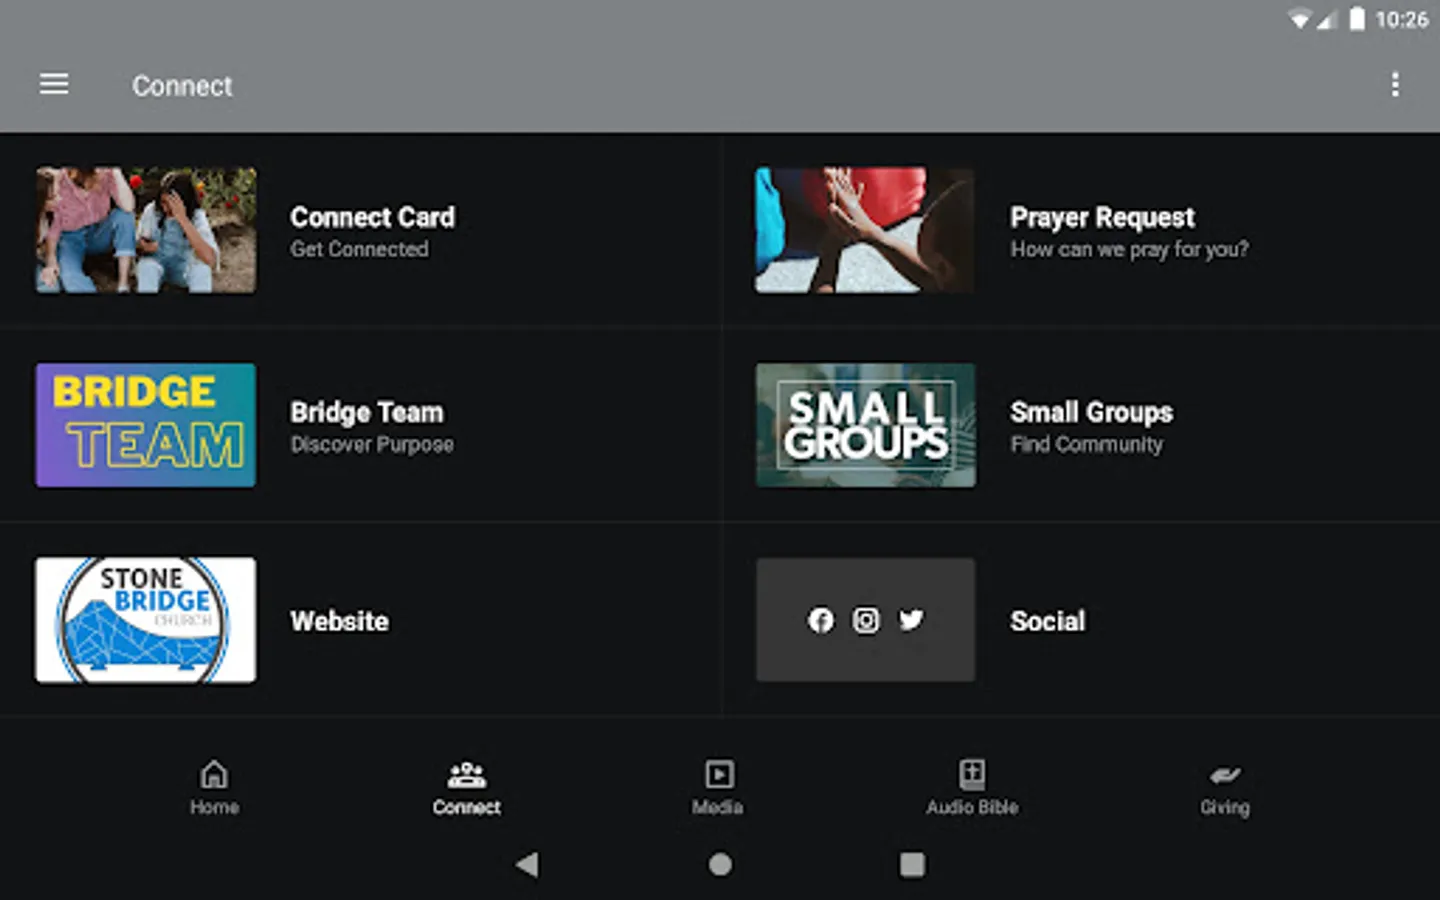This screenshot has height=900, width=1440.
Task: Tap the Stone Bridge Church logo
Action: 145,619
